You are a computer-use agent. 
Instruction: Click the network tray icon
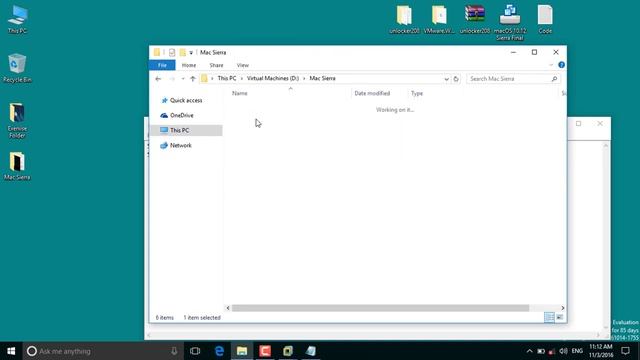coord(552,351)
